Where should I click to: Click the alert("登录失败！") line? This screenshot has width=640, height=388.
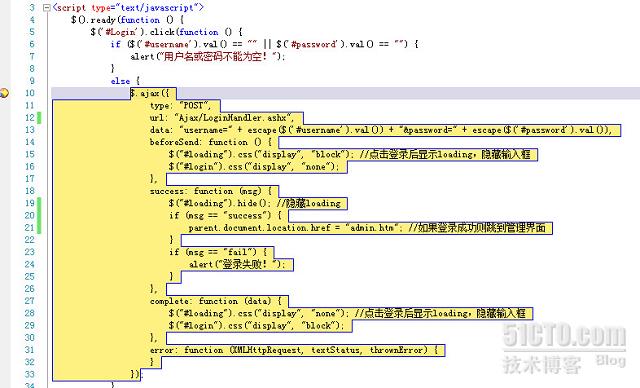coord(237,264)
